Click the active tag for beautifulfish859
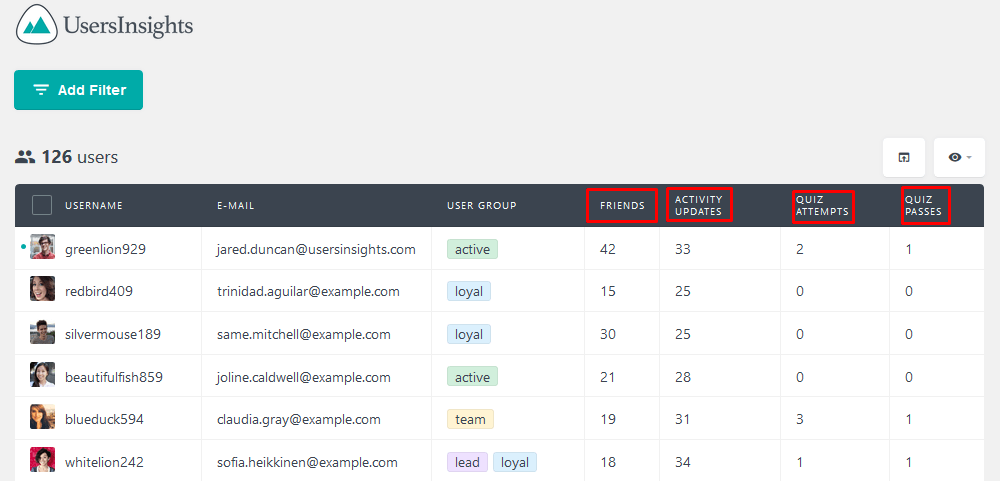Image resolution: width=1000 pixels, height=481 pixels. tap(473, 377)
